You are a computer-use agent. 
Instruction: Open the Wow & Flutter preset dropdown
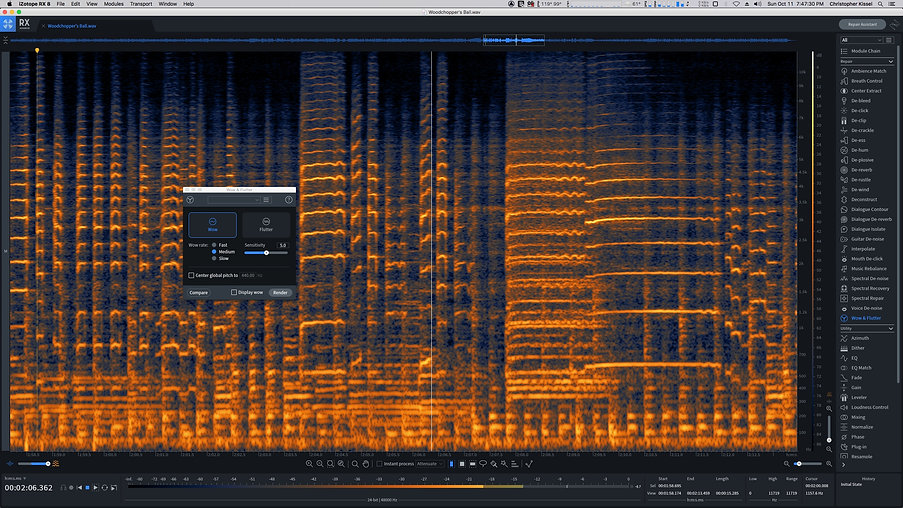pyautogui.click(x=234, y=200)
